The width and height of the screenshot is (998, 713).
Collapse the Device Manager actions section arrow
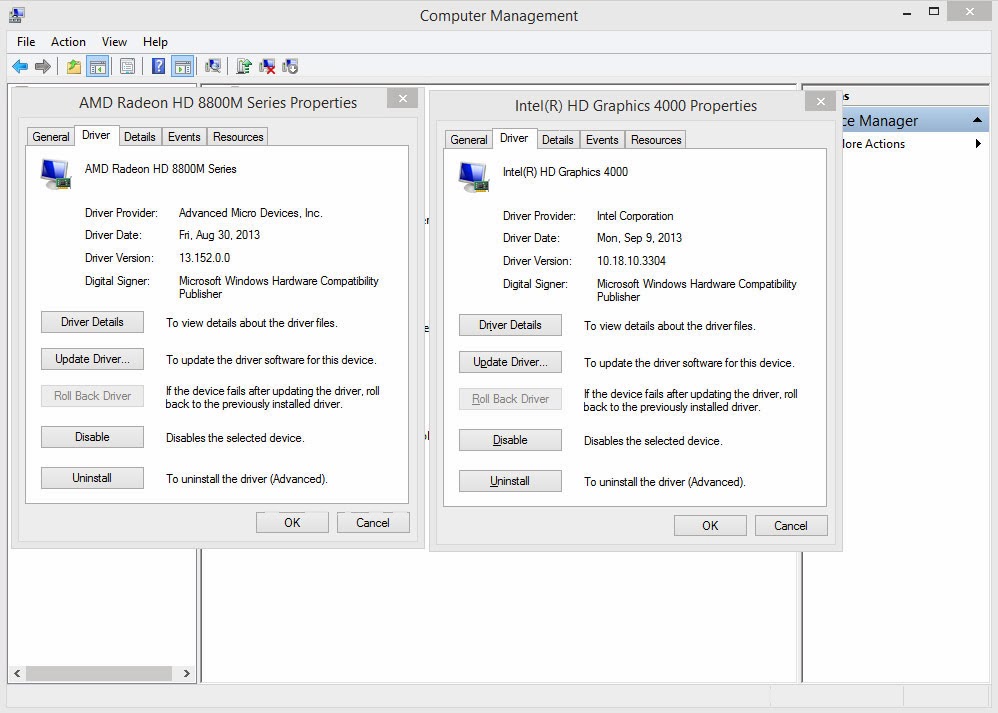pyautogui.click(x=978, y=120)
